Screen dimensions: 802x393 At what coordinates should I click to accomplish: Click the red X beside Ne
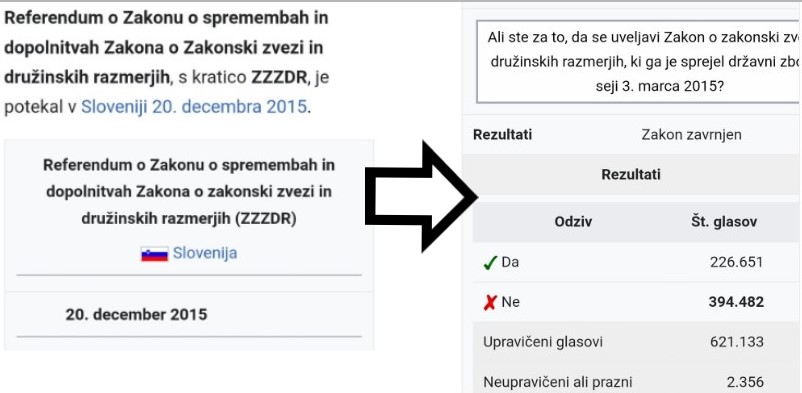coord(490,302)
